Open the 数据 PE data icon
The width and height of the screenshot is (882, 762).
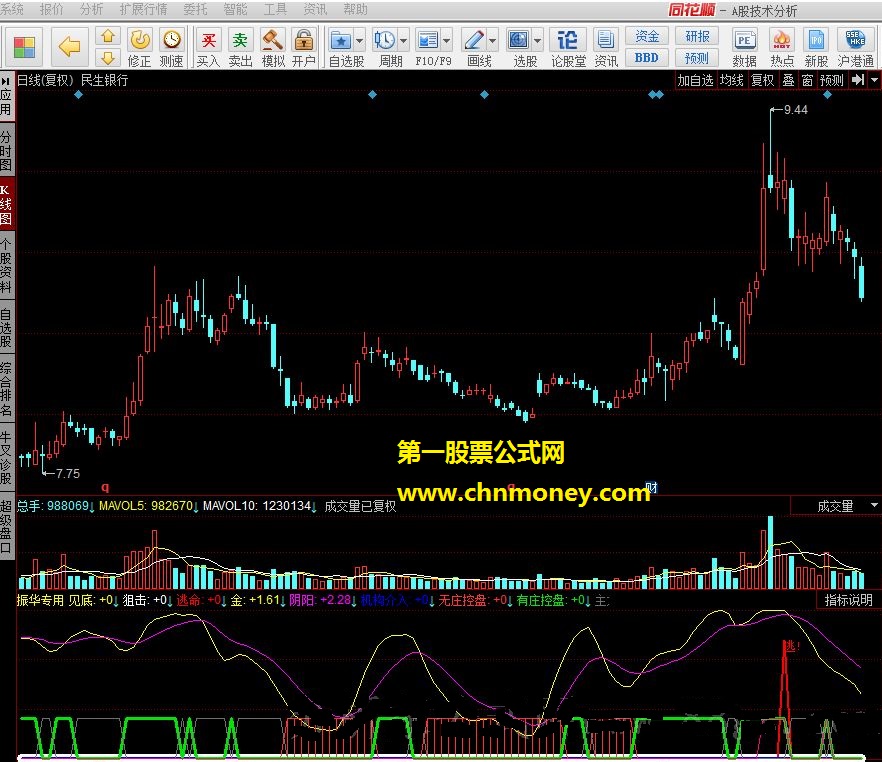(x=744, y=40)
